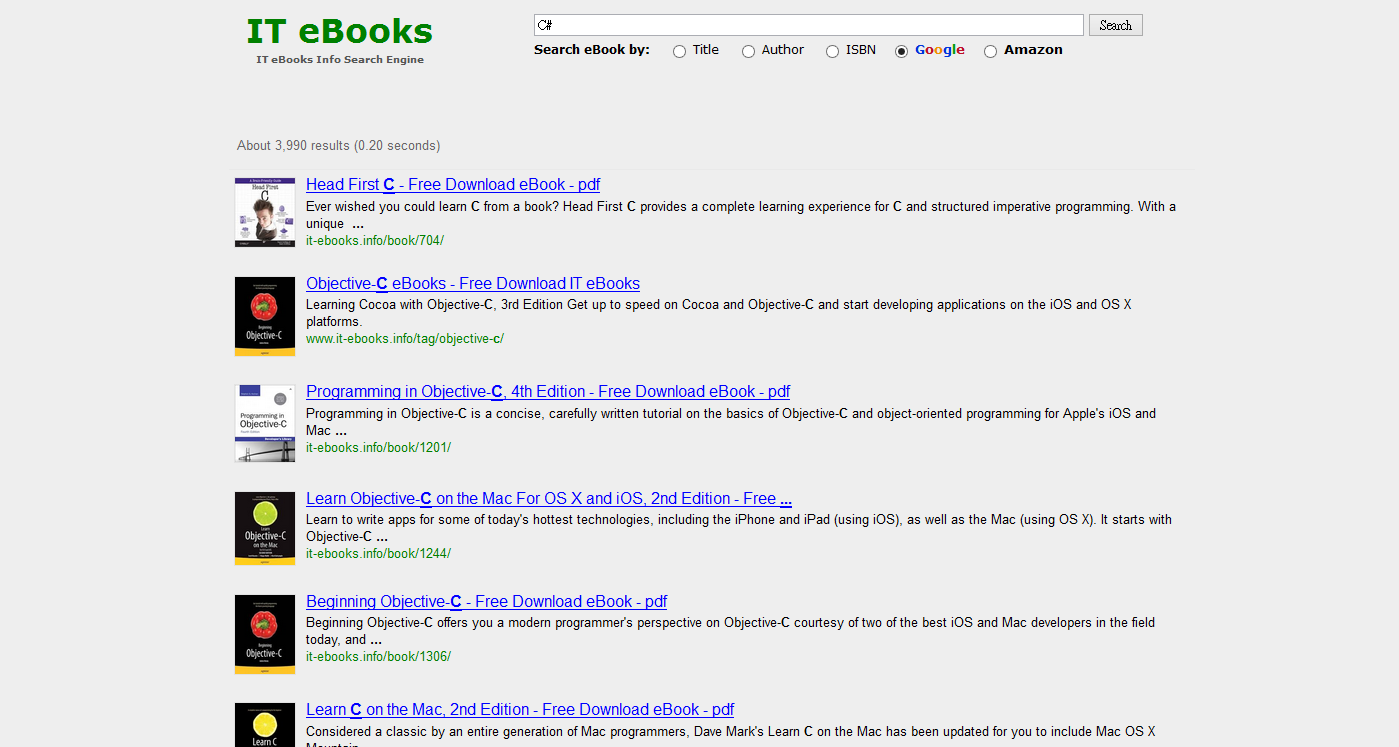Open Objective-C eBooks result link
The height and width of the screenshot is (747, 1399).
coord(473,283)
